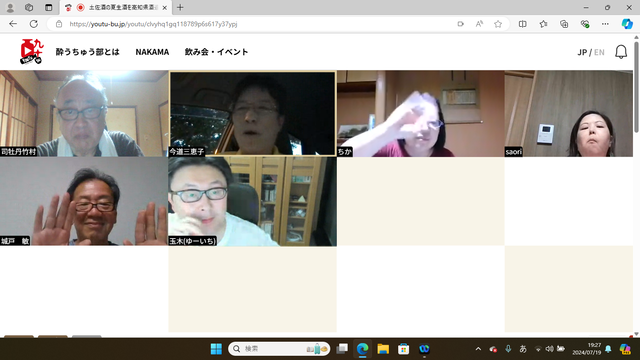Open the Windows Start menu

(x=216, y=349)
